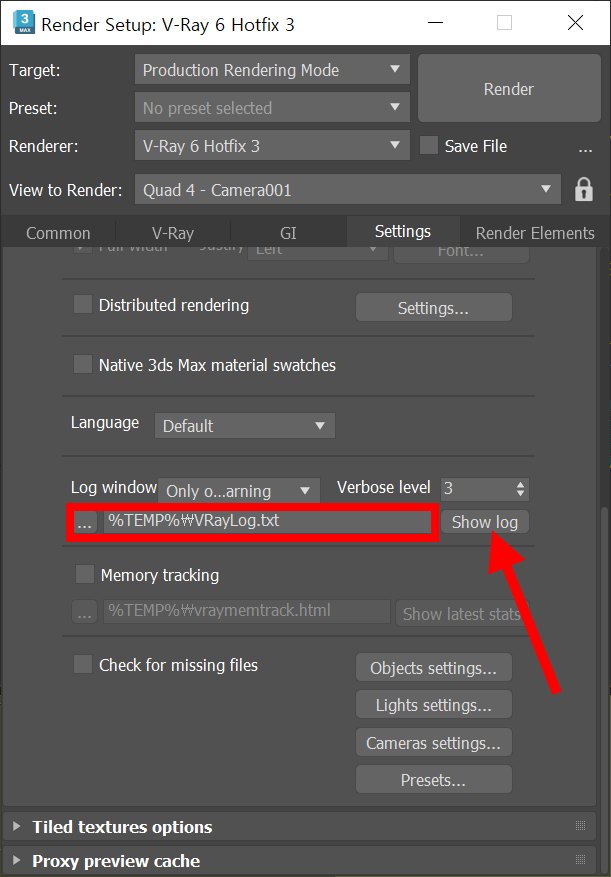This screenshot has width=611, height=877.
Task: Enable Distributed rendering checkbox
Action: (83, 305)
